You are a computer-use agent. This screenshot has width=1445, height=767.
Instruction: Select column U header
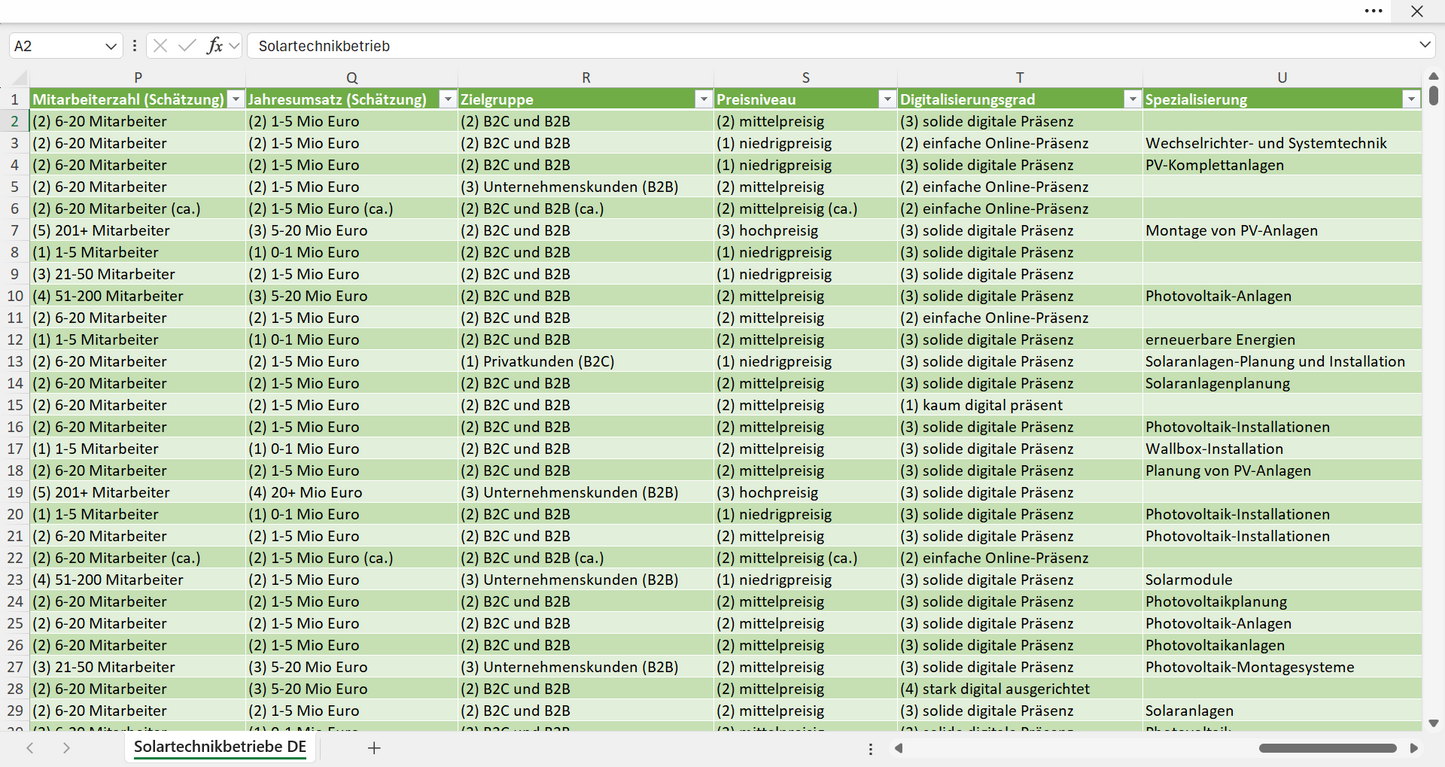[x=1282, y=77]
